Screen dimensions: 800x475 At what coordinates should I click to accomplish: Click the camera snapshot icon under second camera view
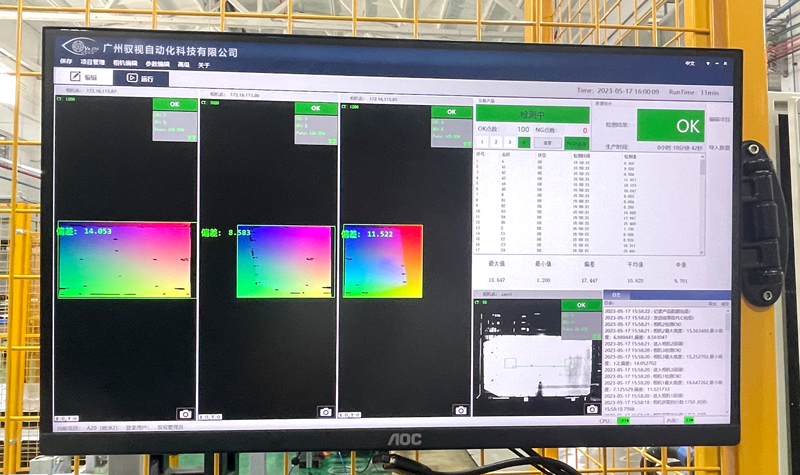point(325,411)
